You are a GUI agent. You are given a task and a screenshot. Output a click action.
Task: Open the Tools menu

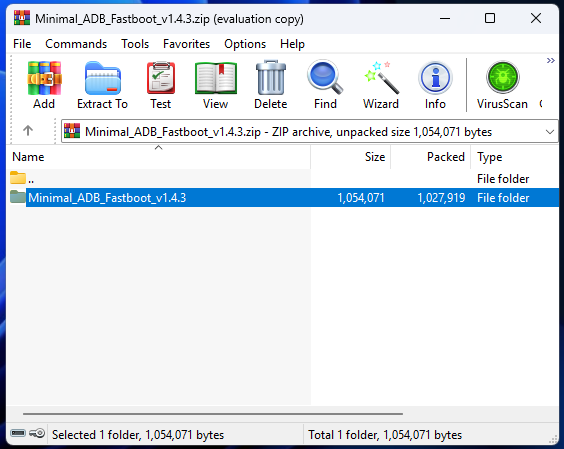135,44
